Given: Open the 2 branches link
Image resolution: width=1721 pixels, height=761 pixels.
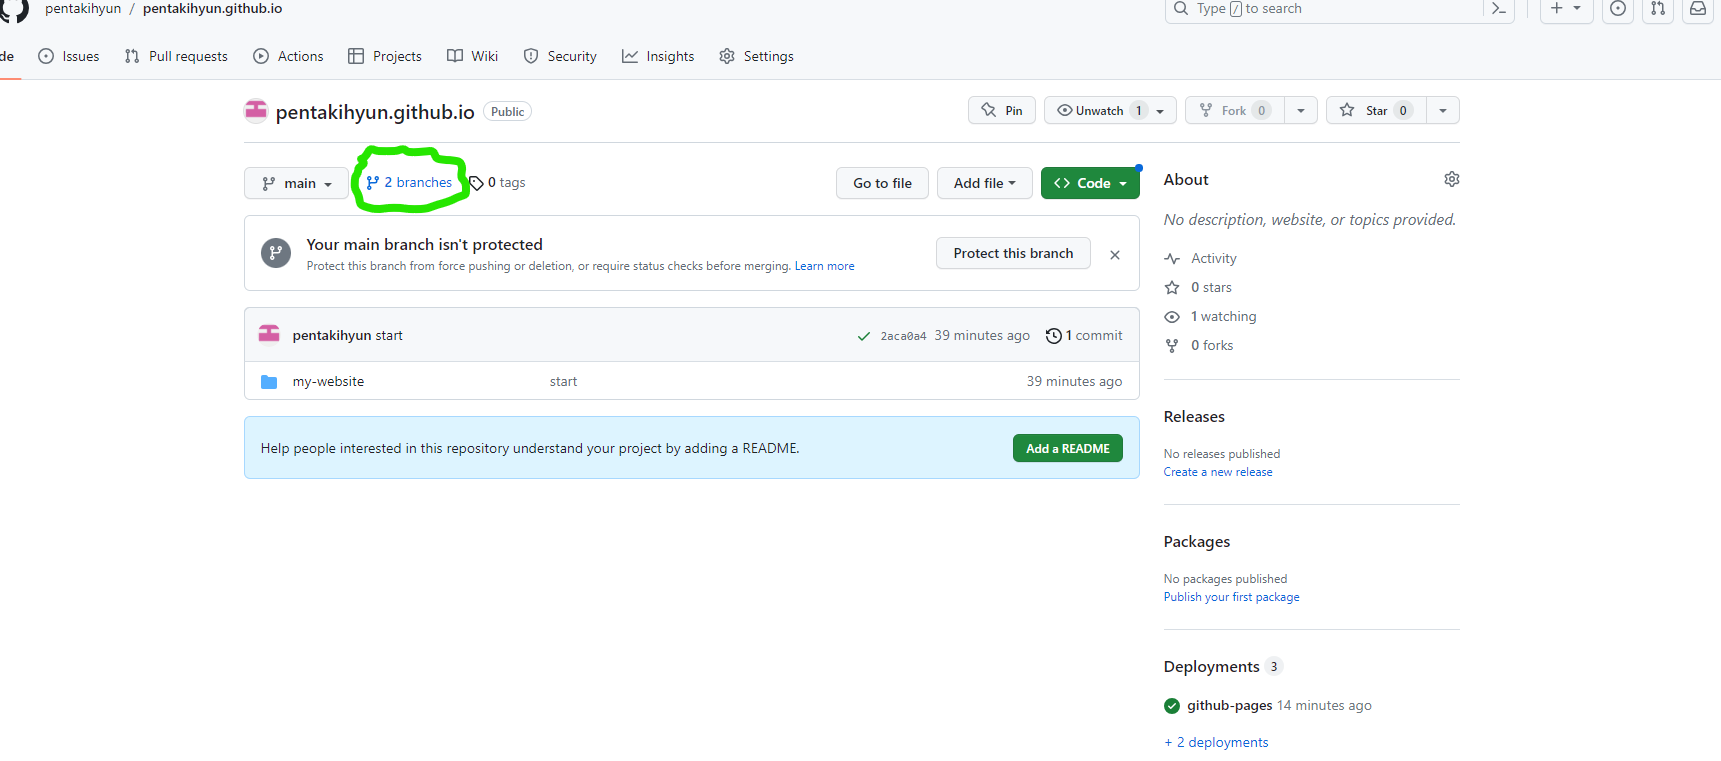Looking at the screenshot, I should 409,183.
